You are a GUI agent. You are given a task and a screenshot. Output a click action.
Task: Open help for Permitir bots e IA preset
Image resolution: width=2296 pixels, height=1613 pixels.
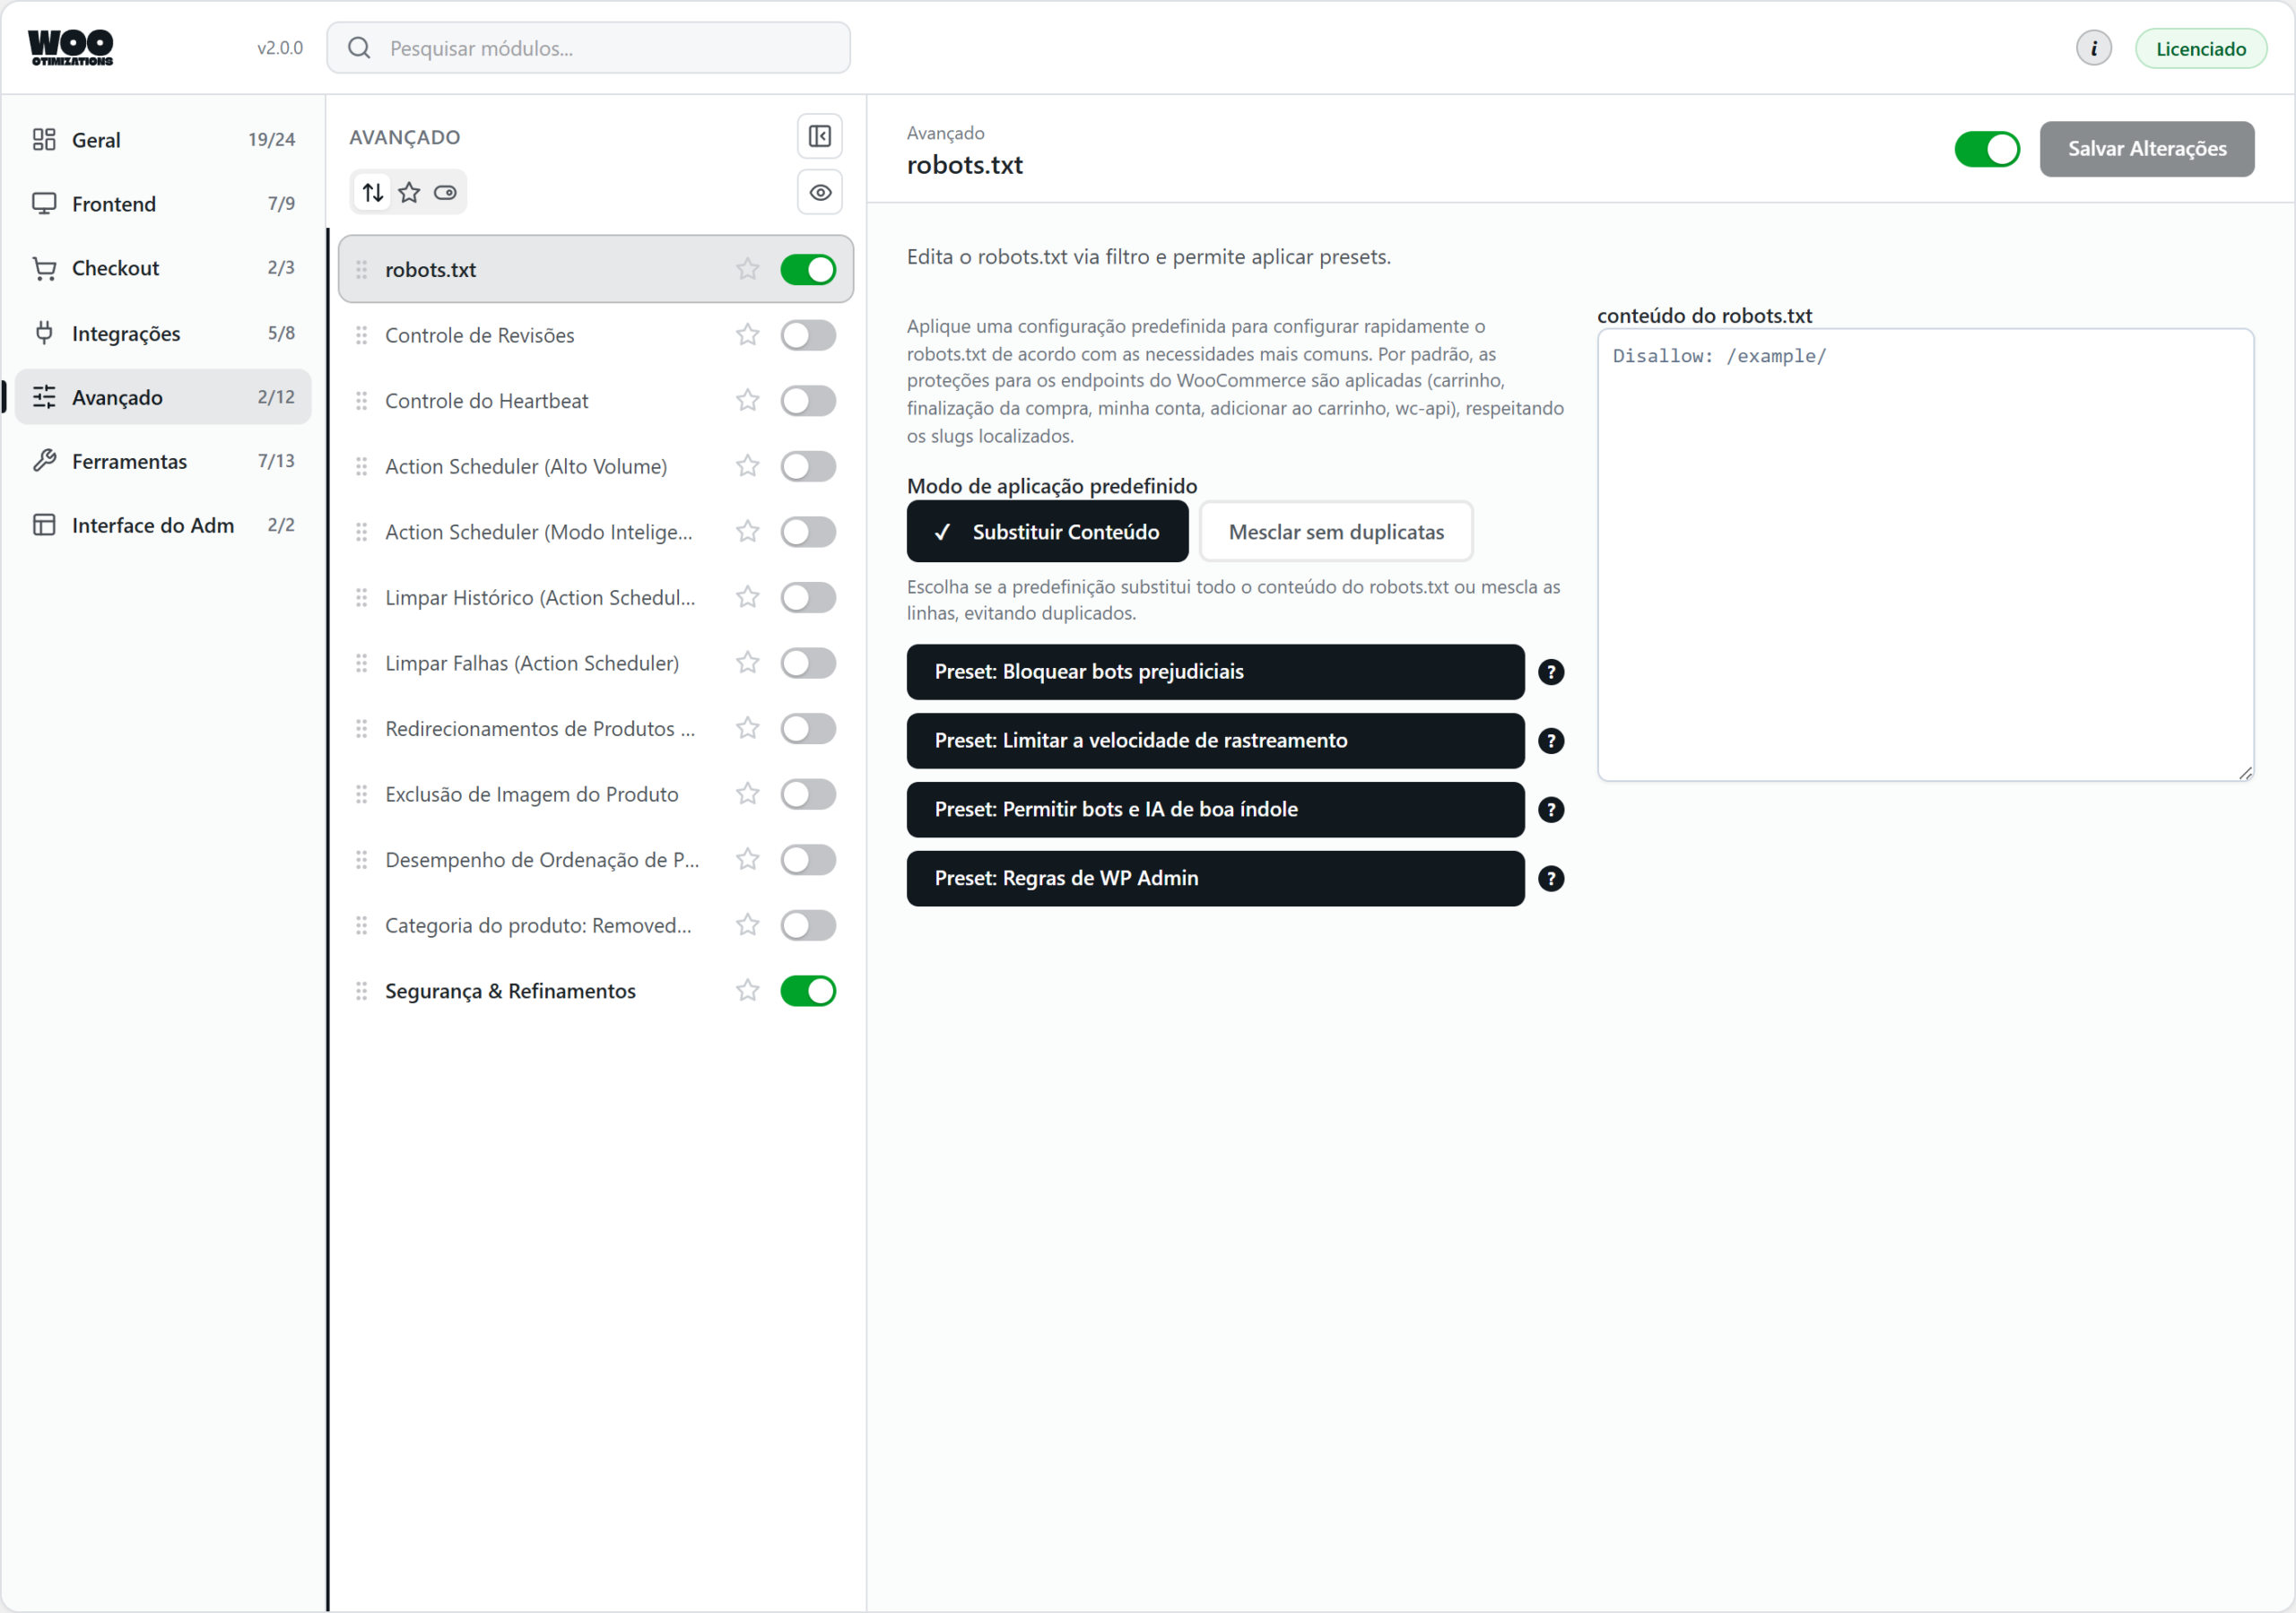coord(1550,810)
